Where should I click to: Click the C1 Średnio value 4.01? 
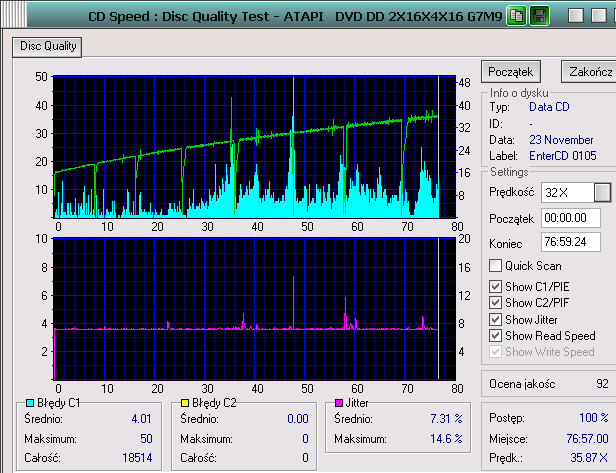point(141,419)
